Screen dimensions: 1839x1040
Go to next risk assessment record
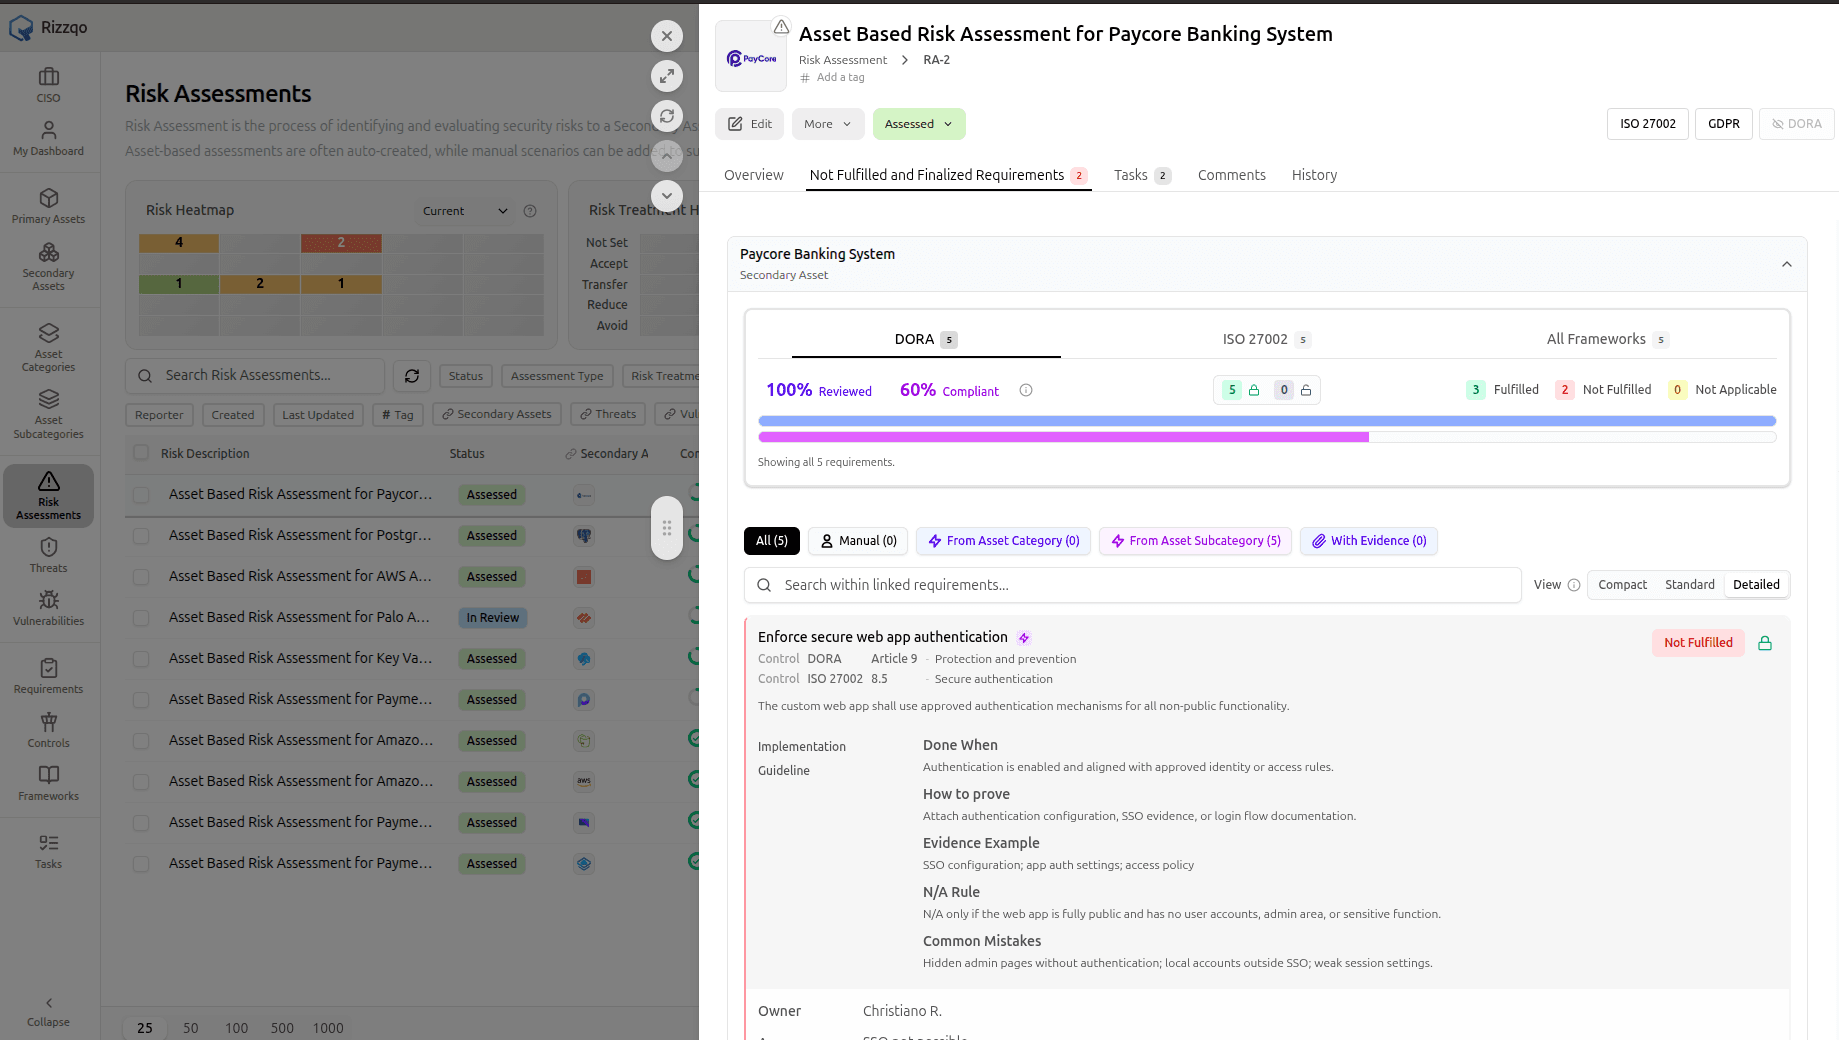[x=667, y=196]
